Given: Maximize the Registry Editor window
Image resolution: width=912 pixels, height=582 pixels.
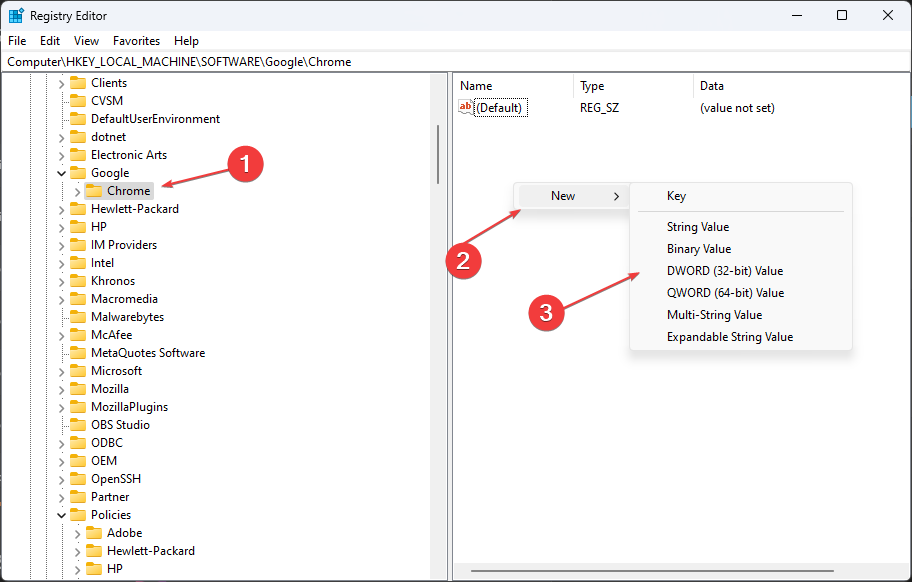Looking at the screenshot, I should 842,16.
